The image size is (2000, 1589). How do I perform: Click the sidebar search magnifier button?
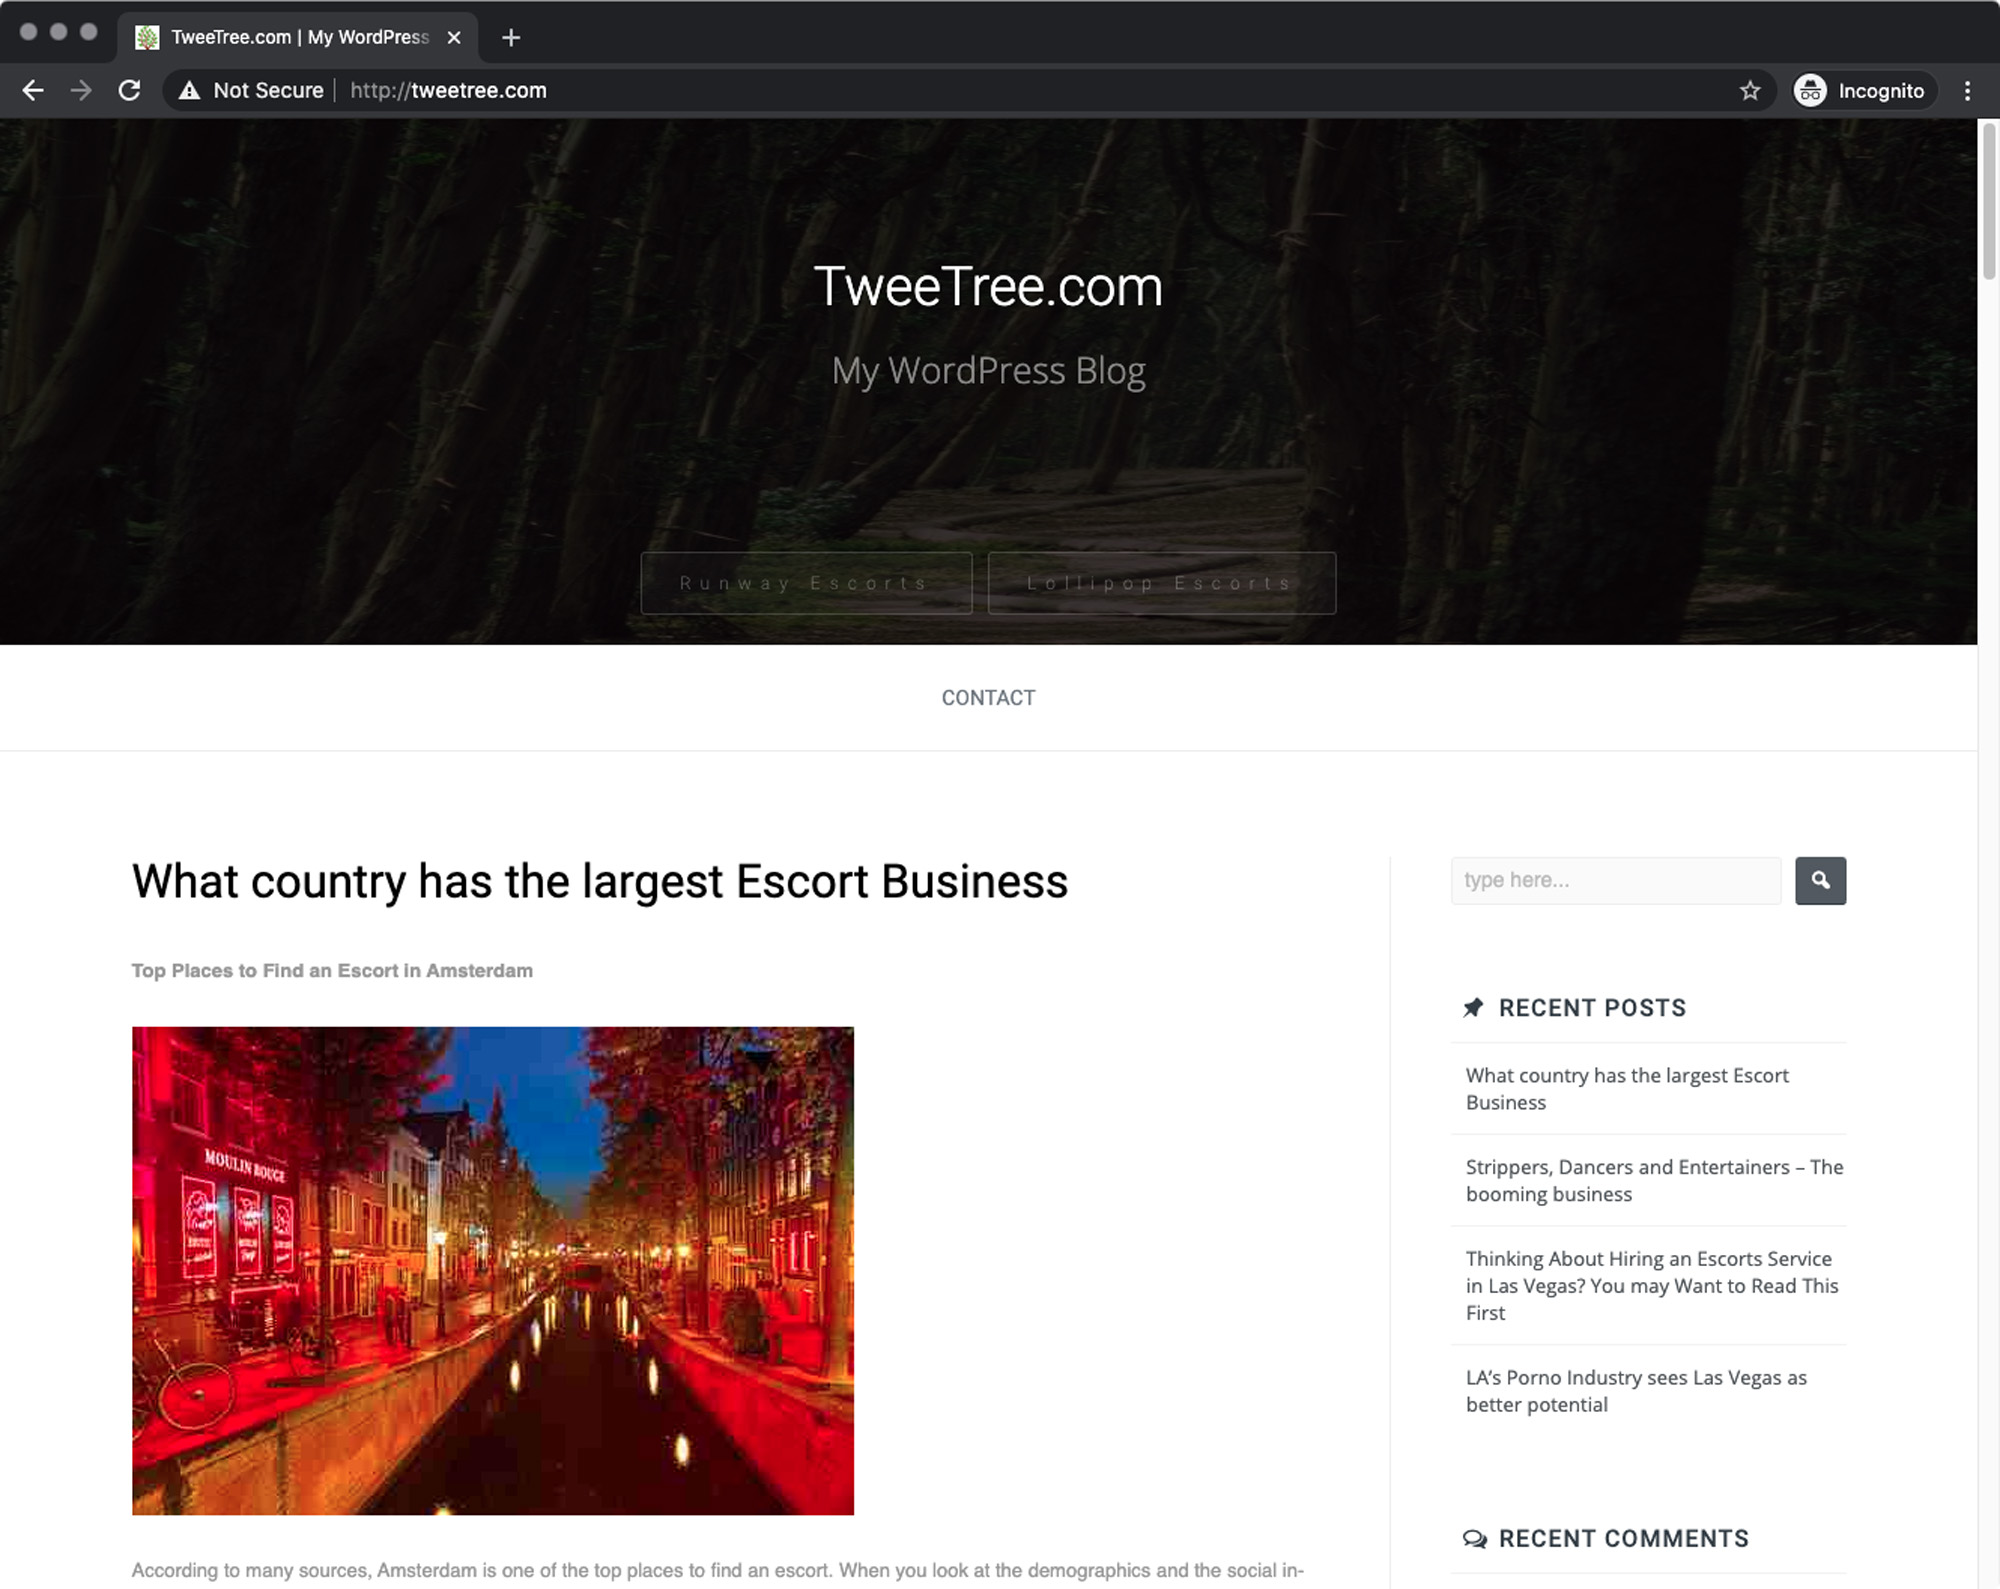pyautogui.click(x=1820, y=880)
